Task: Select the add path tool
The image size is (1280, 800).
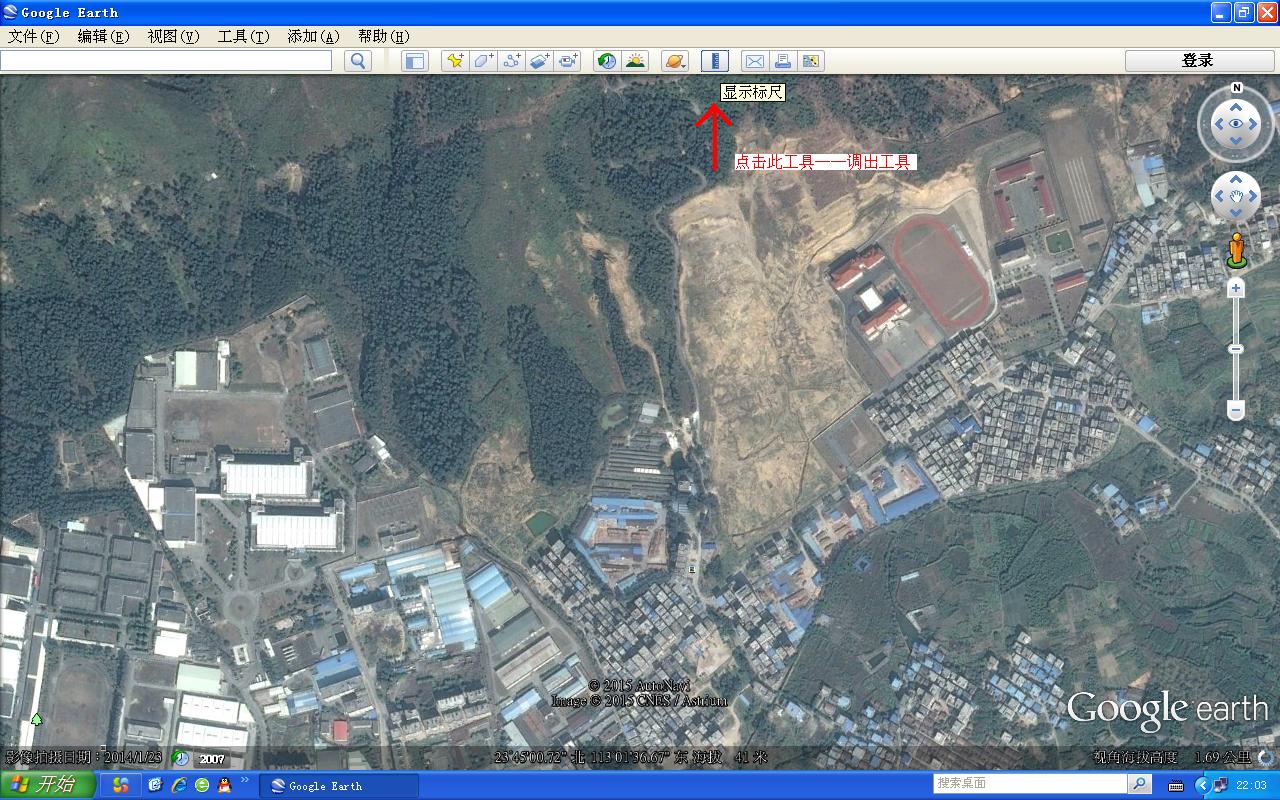Action: [512, 61]
